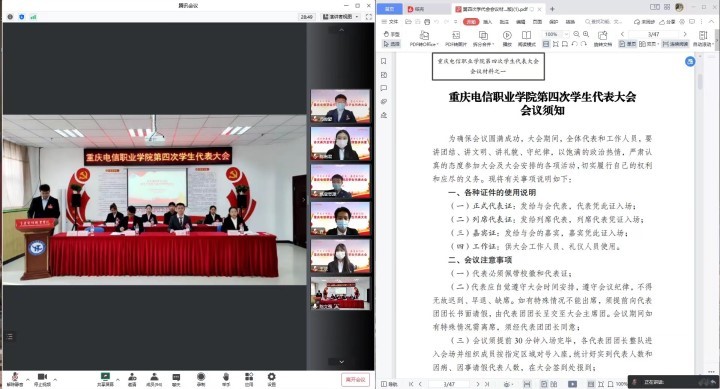Open the 100% zoom level dropdown
The width and height of the screenshot is (720, 389).
(x=556, y=34)
